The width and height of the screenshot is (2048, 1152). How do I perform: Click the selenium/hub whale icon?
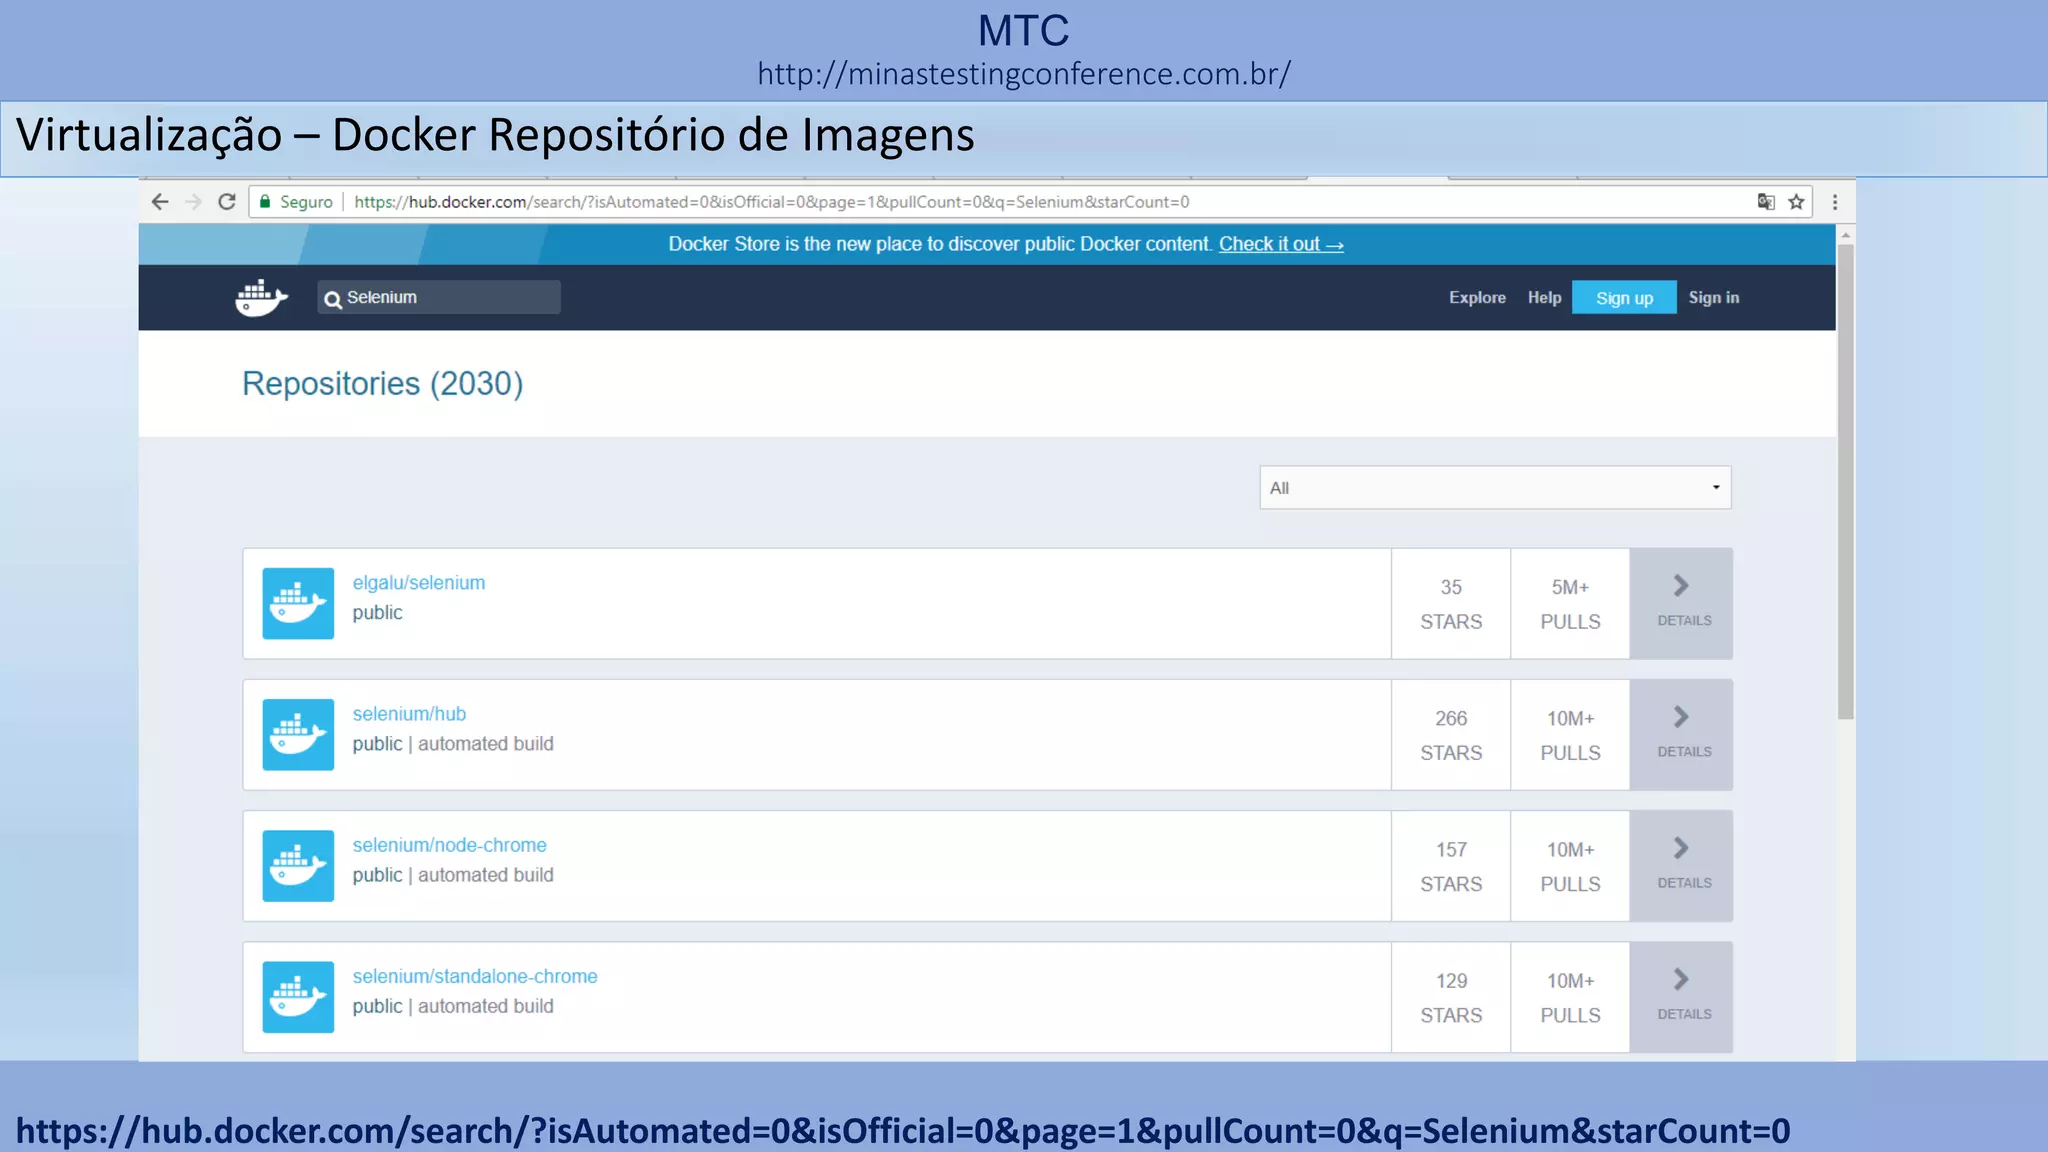tap(298, 734)
